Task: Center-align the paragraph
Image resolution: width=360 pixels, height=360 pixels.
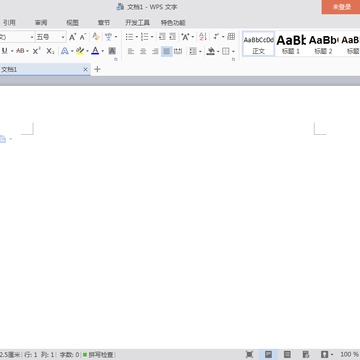Action: tap(143, 51)
